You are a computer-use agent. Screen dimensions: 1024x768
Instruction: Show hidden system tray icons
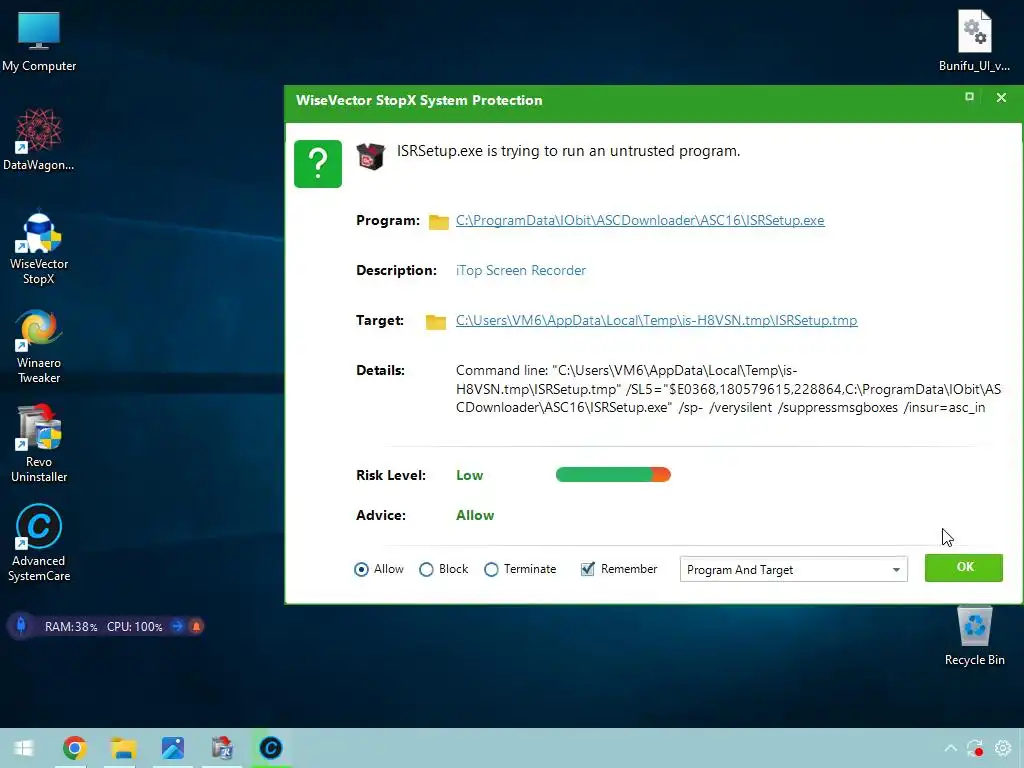pyautogui.click(x=950, y=748)
